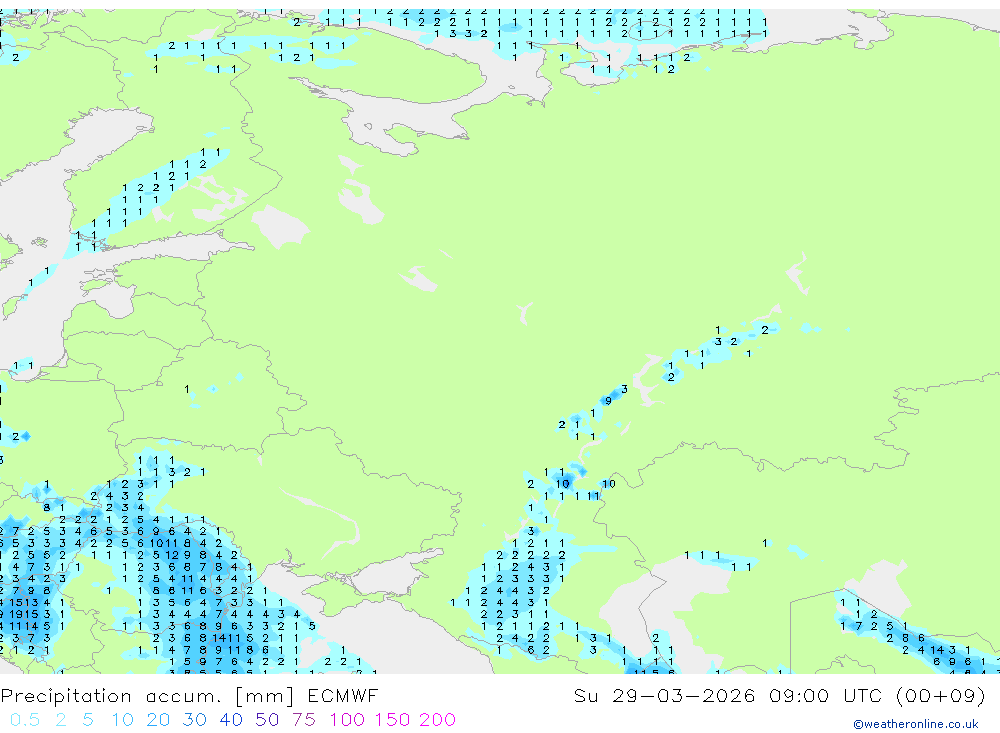Click the 75 mm legend value
The image size is (1000, 733).
(304, 720)
